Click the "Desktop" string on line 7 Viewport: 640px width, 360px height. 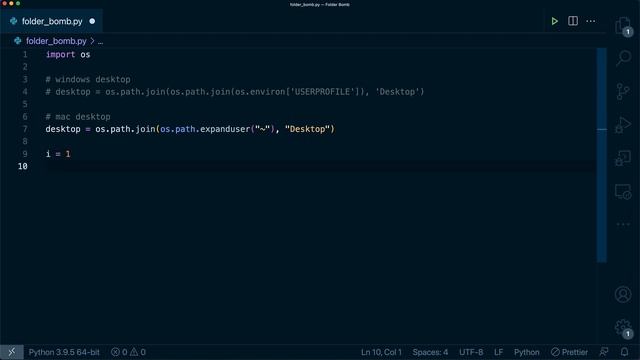click(307, 129)
